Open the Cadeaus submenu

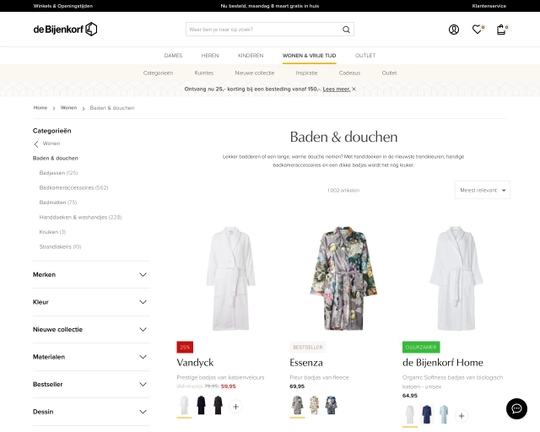(x=350, y=73)
